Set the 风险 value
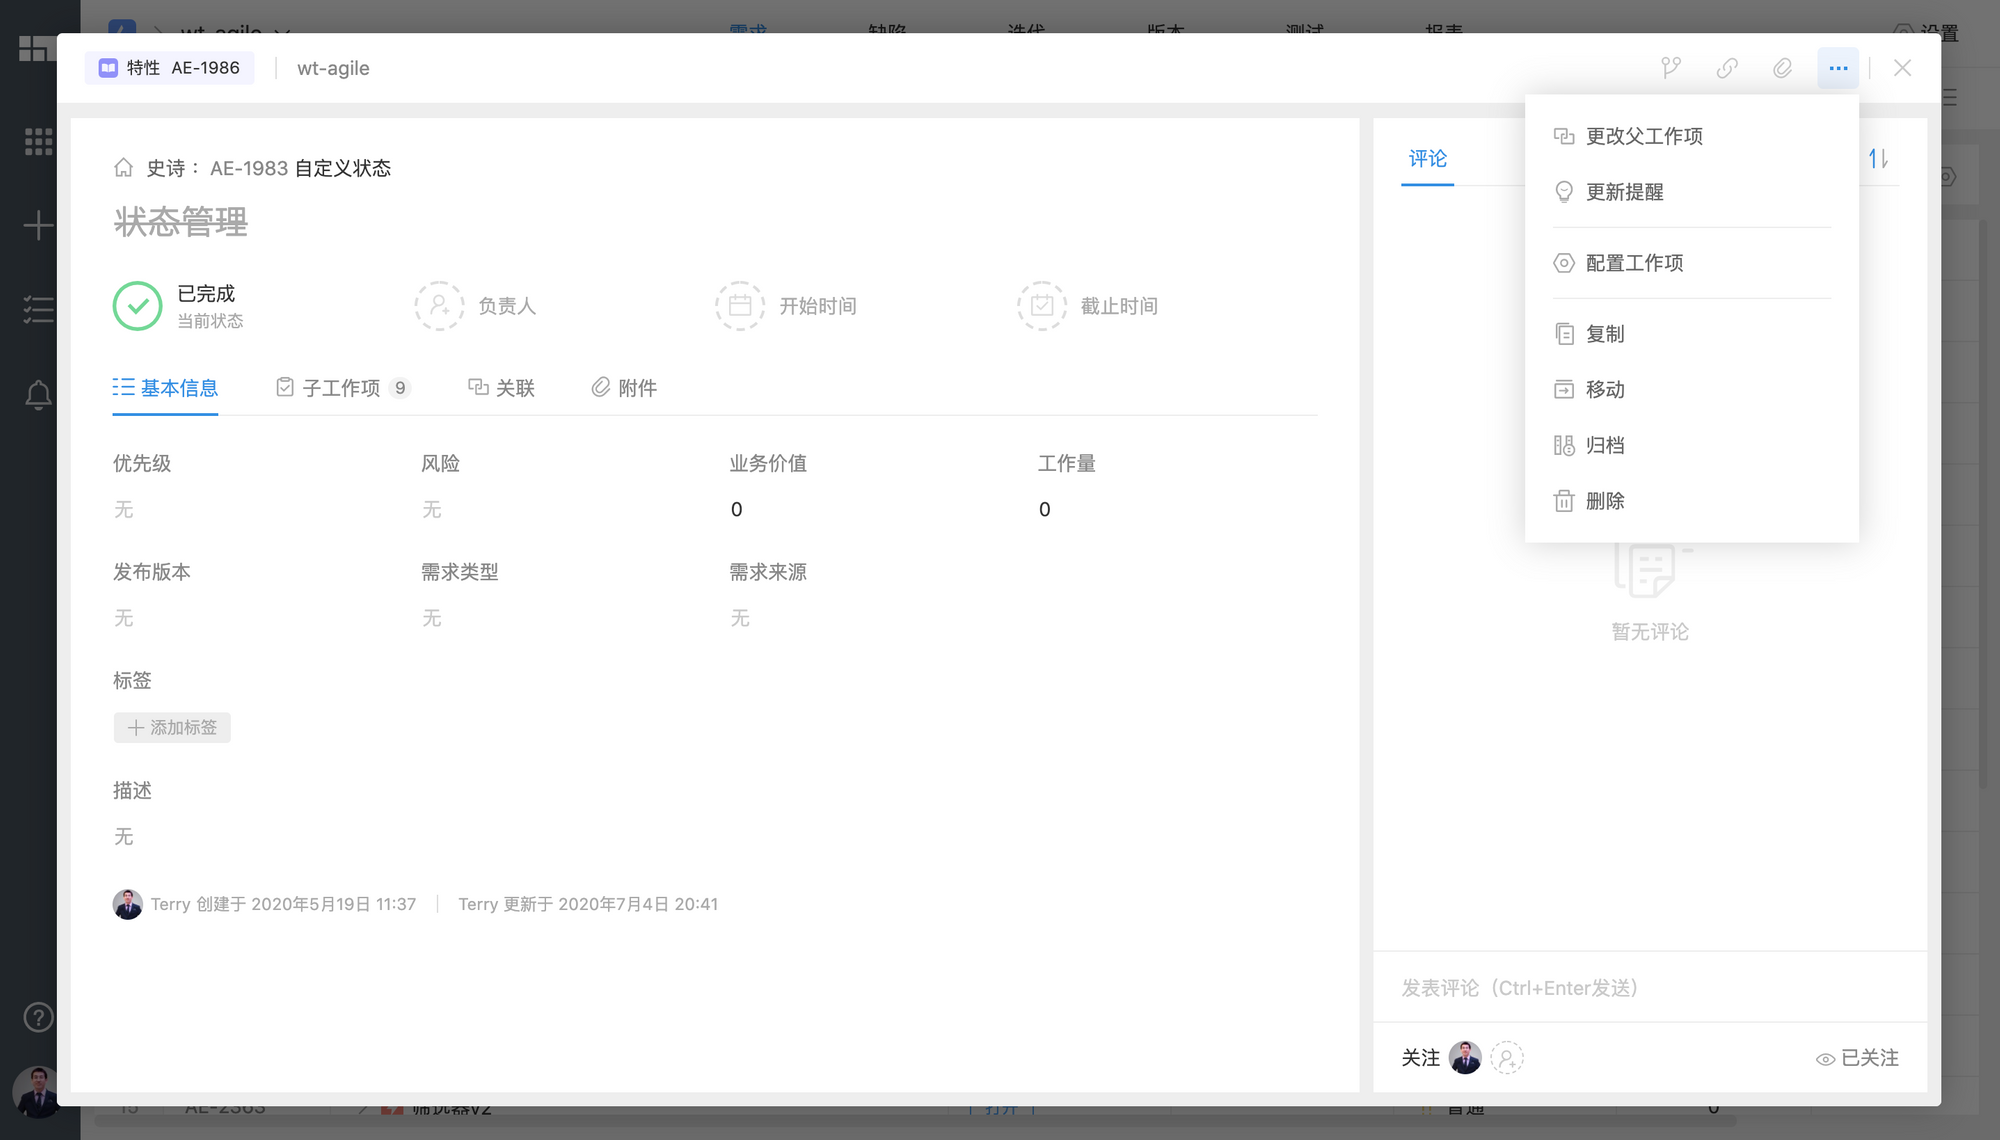2000x1140 pixels. [431, 510]
